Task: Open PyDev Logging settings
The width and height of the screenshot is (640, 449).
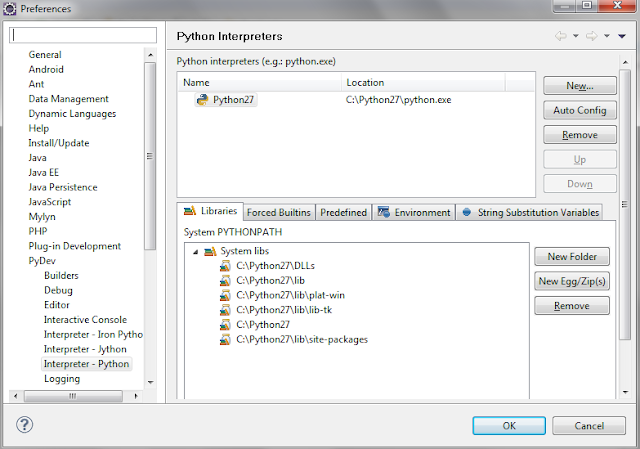Action: click(62, 378)
